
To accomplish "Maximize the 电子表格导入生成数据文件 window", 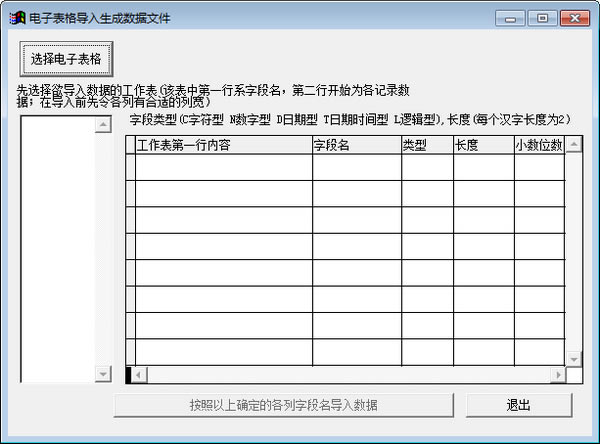I will (x=541, y=17).
